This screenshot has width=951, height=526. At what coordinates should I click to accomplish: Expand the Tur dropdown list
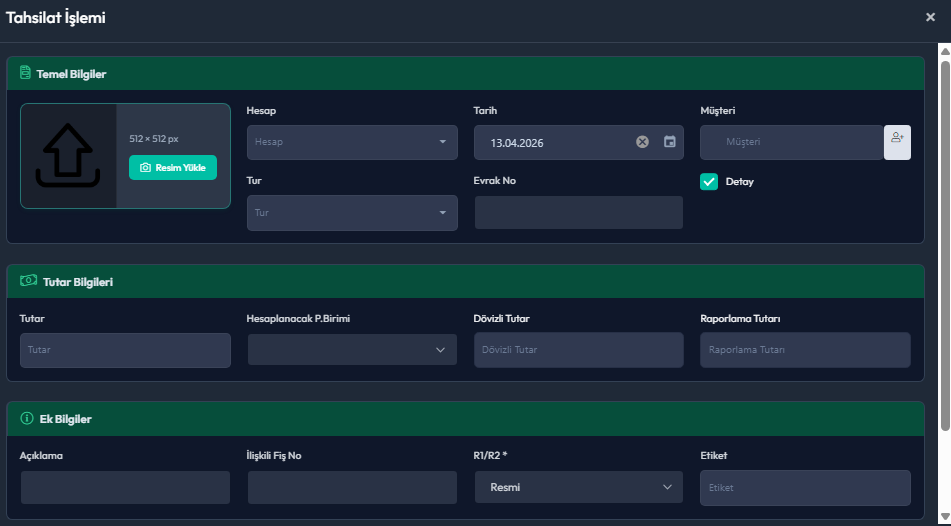[x=352, y=212]
